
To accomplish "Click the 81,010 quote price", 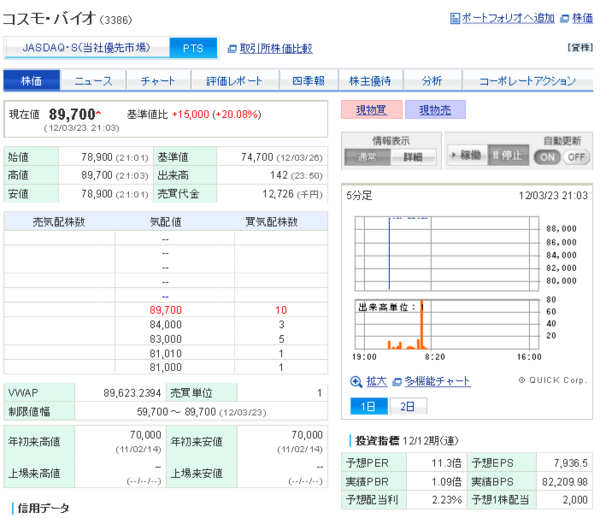I will point(165,353).
